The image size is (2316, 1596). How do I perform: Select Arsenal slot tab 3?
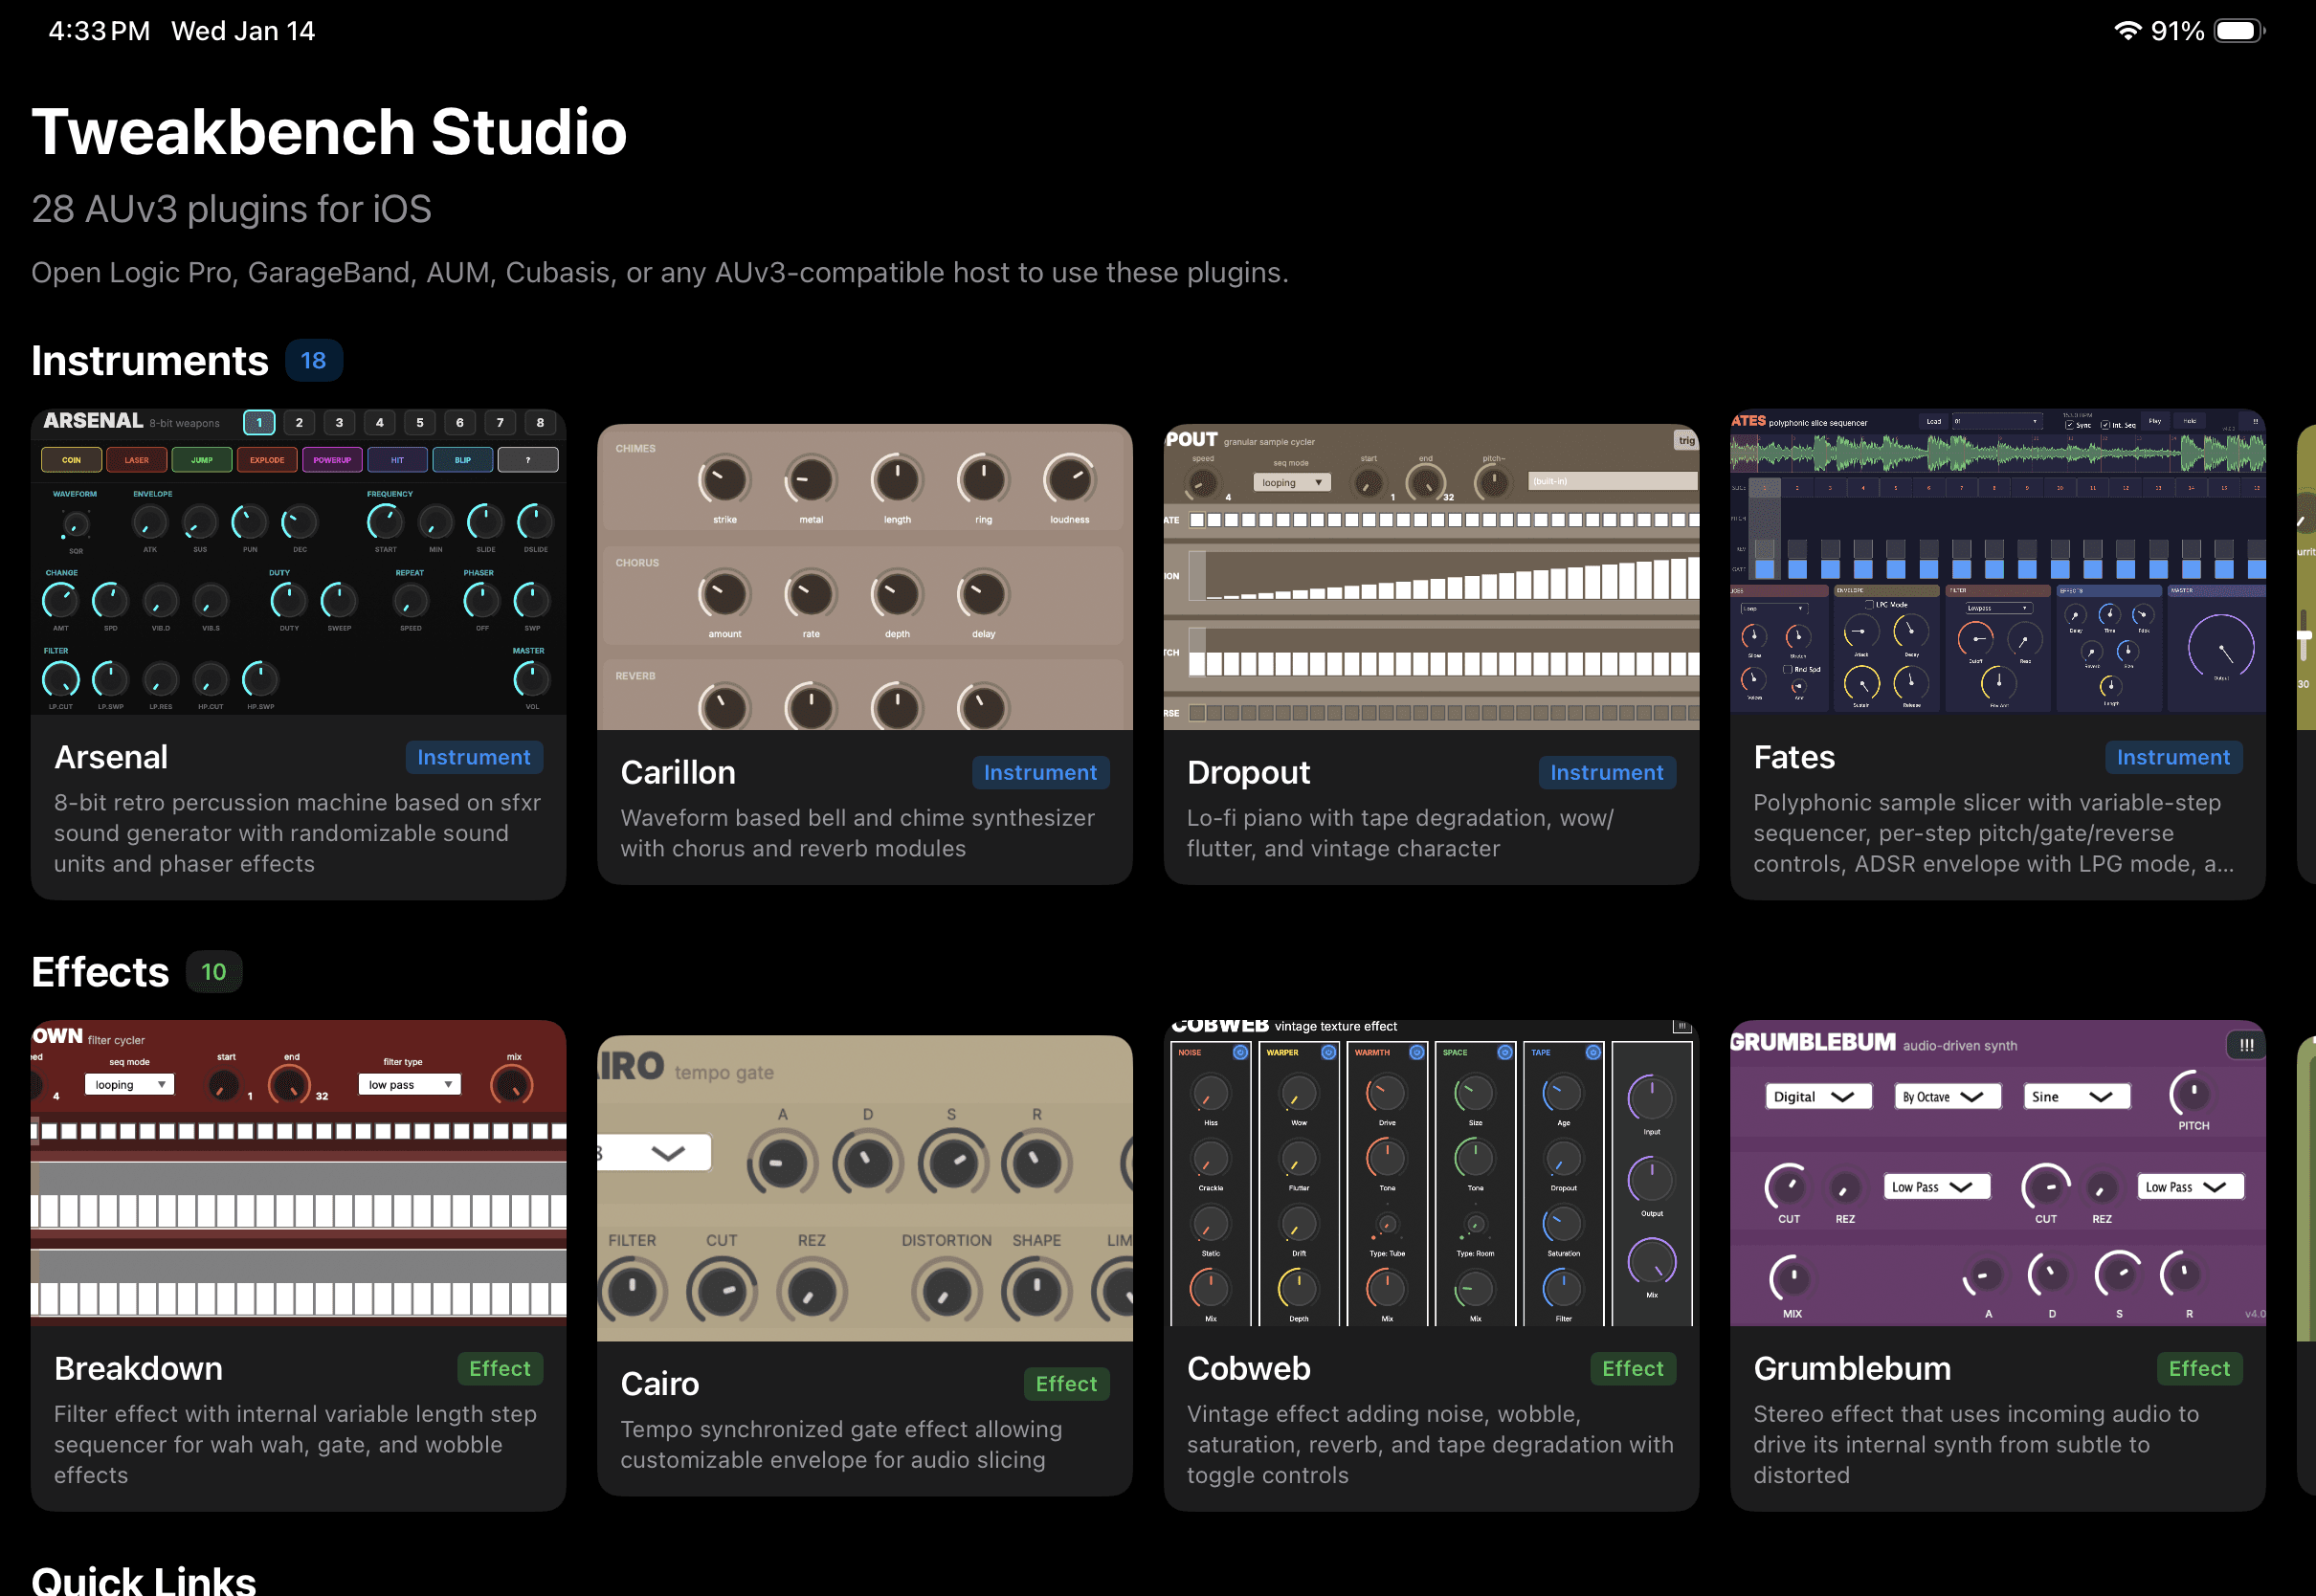click(x=339, y=423)
